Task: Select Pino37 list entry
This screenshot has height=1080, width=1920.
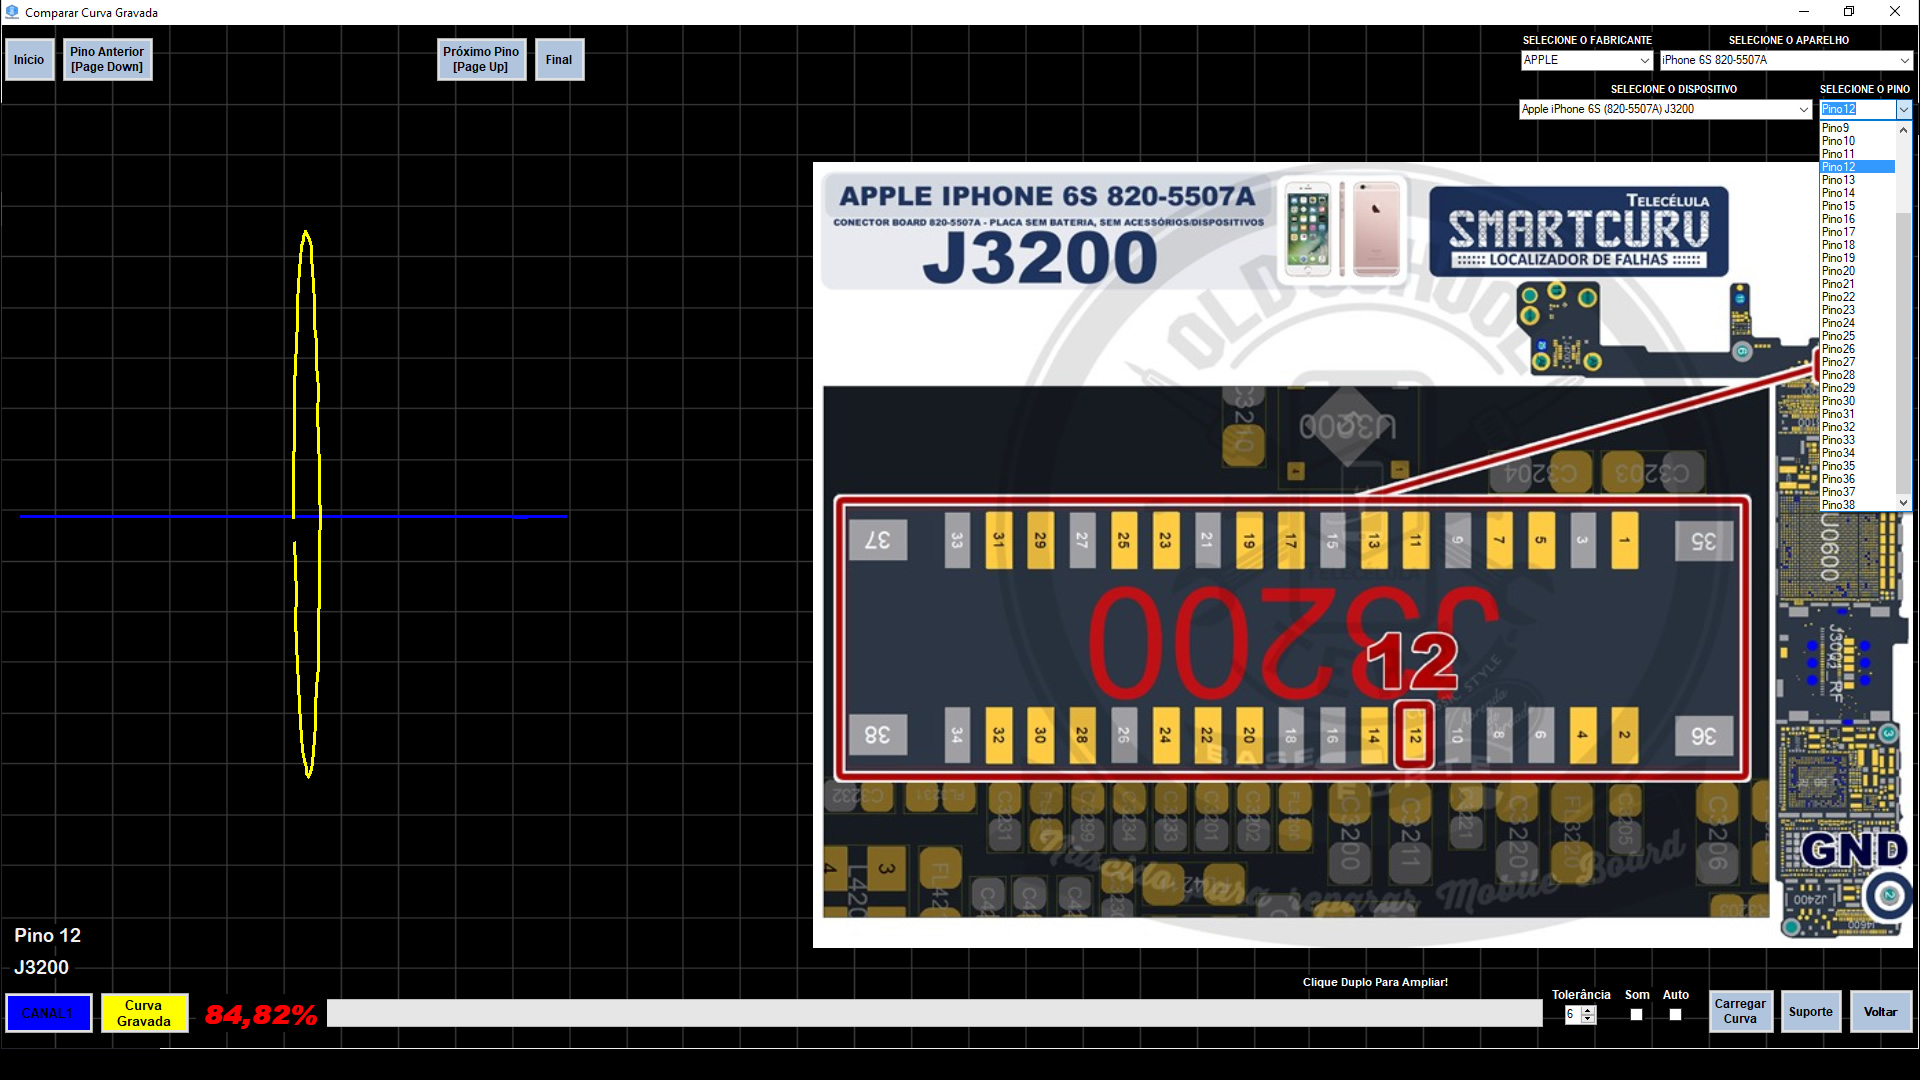Action: 1857,492
